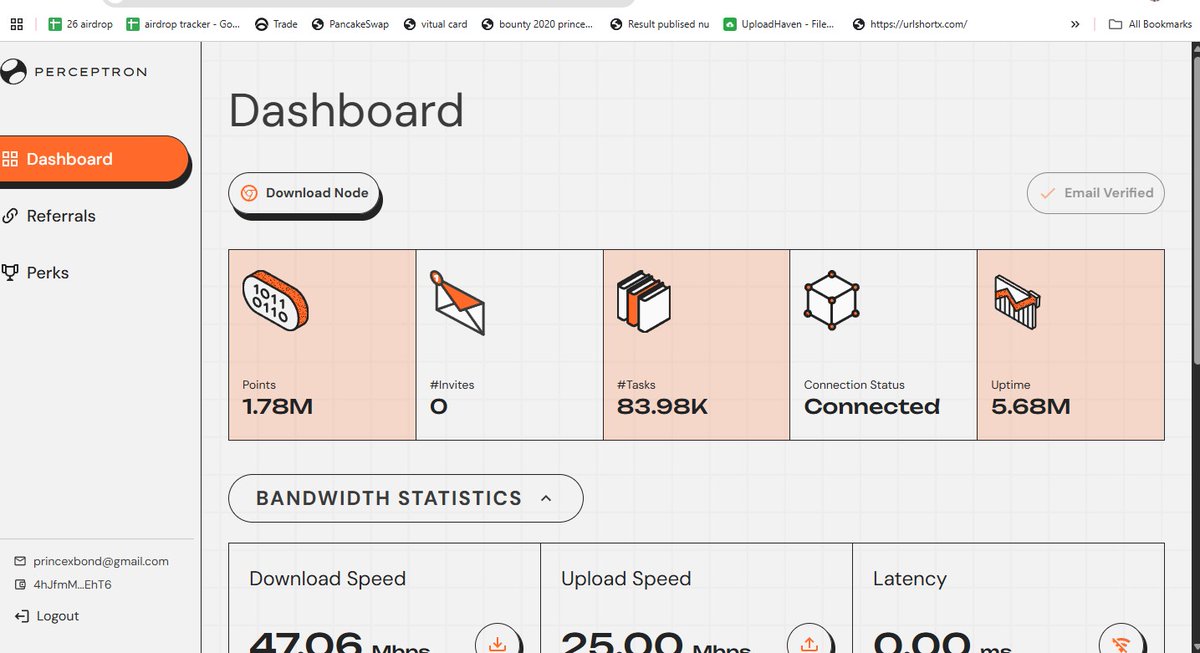The height and width of the screenshot is (653, 1200).
Task: Click the envelope Invites card icon
Action: [x=457, y=302]
